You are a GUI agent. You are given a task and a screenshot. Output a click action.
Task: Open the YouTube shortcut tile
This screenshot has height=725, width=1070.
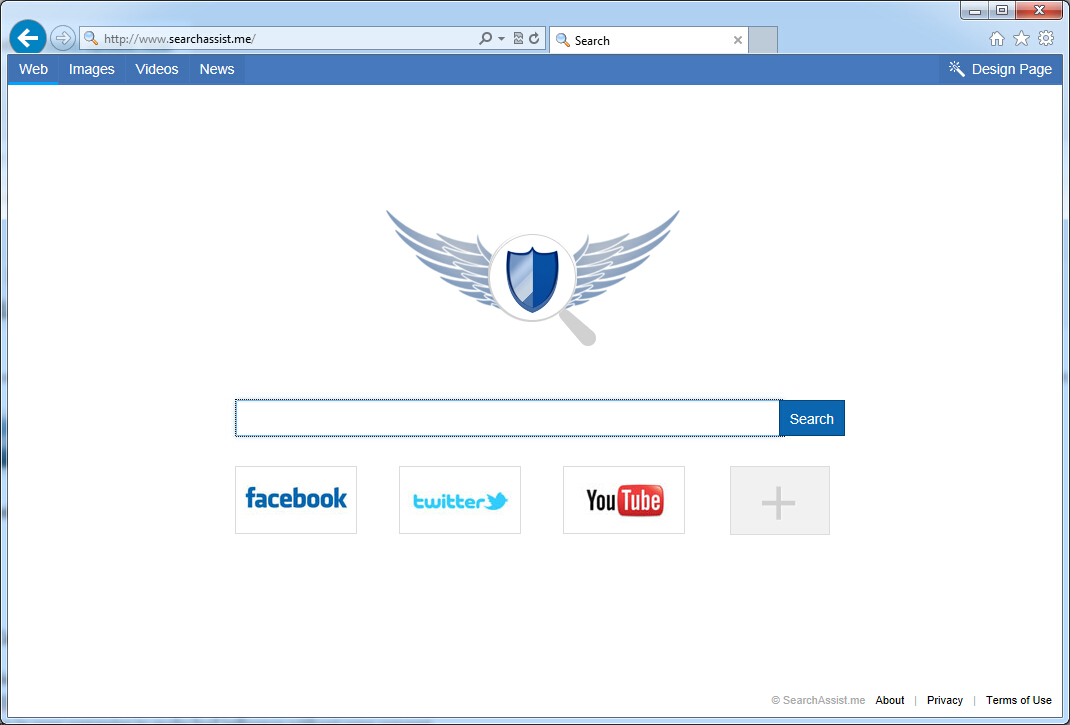pyautogui.click(x=624, y=500)
